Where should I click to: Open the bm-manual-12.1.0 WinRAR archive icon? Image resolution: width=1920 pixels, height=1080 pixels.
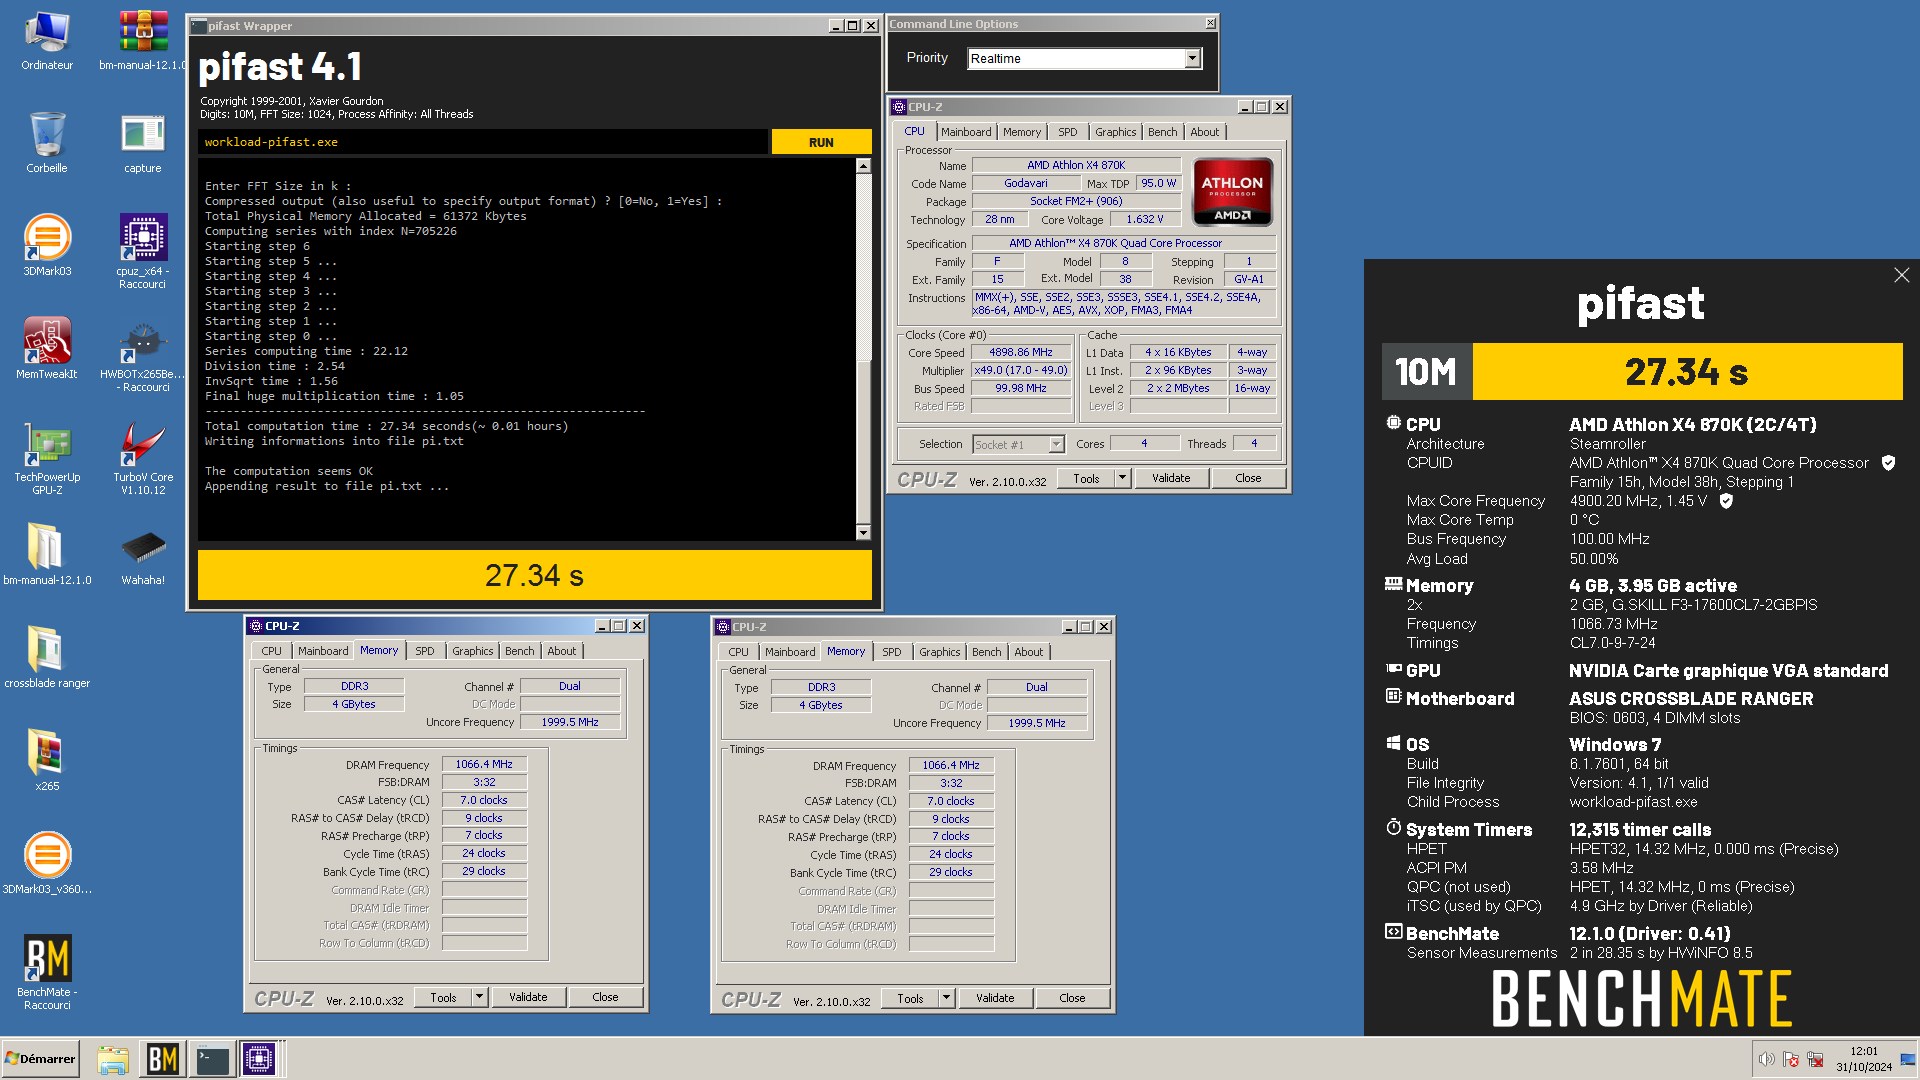pos(143,41)
